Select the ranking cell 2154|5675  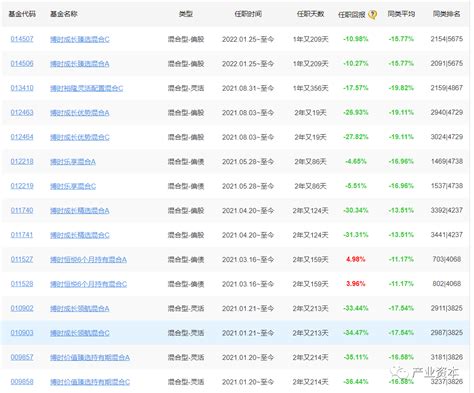446,39
